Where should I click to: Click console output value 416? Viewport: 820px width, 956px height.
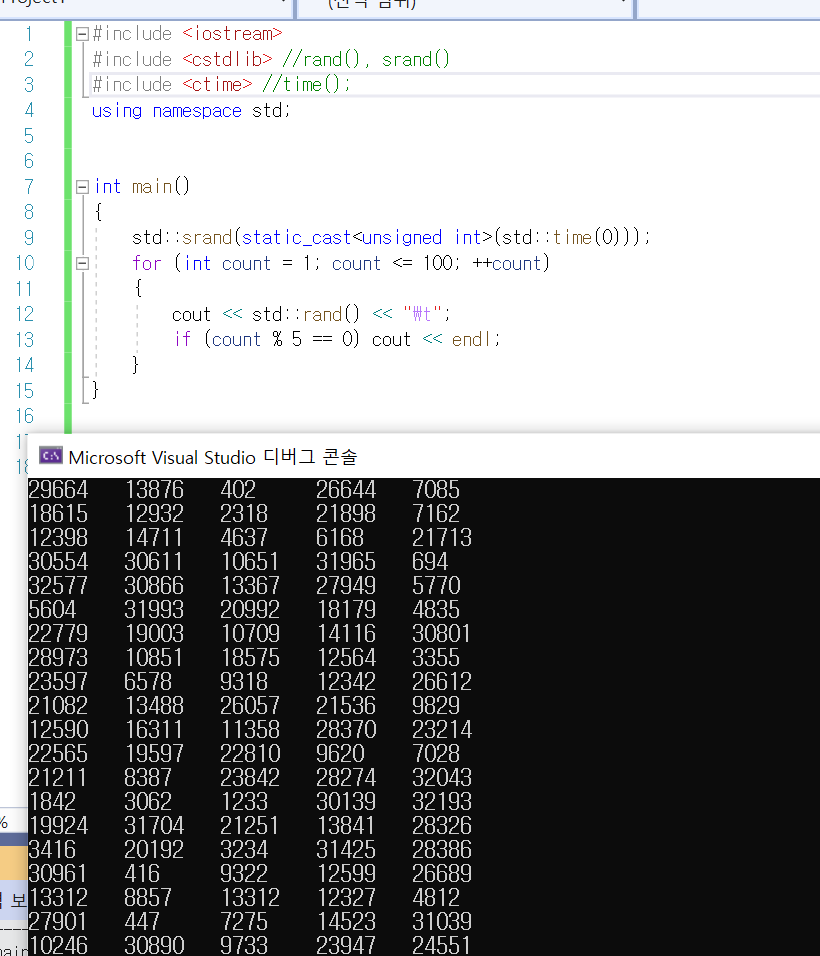click(142, 874)
